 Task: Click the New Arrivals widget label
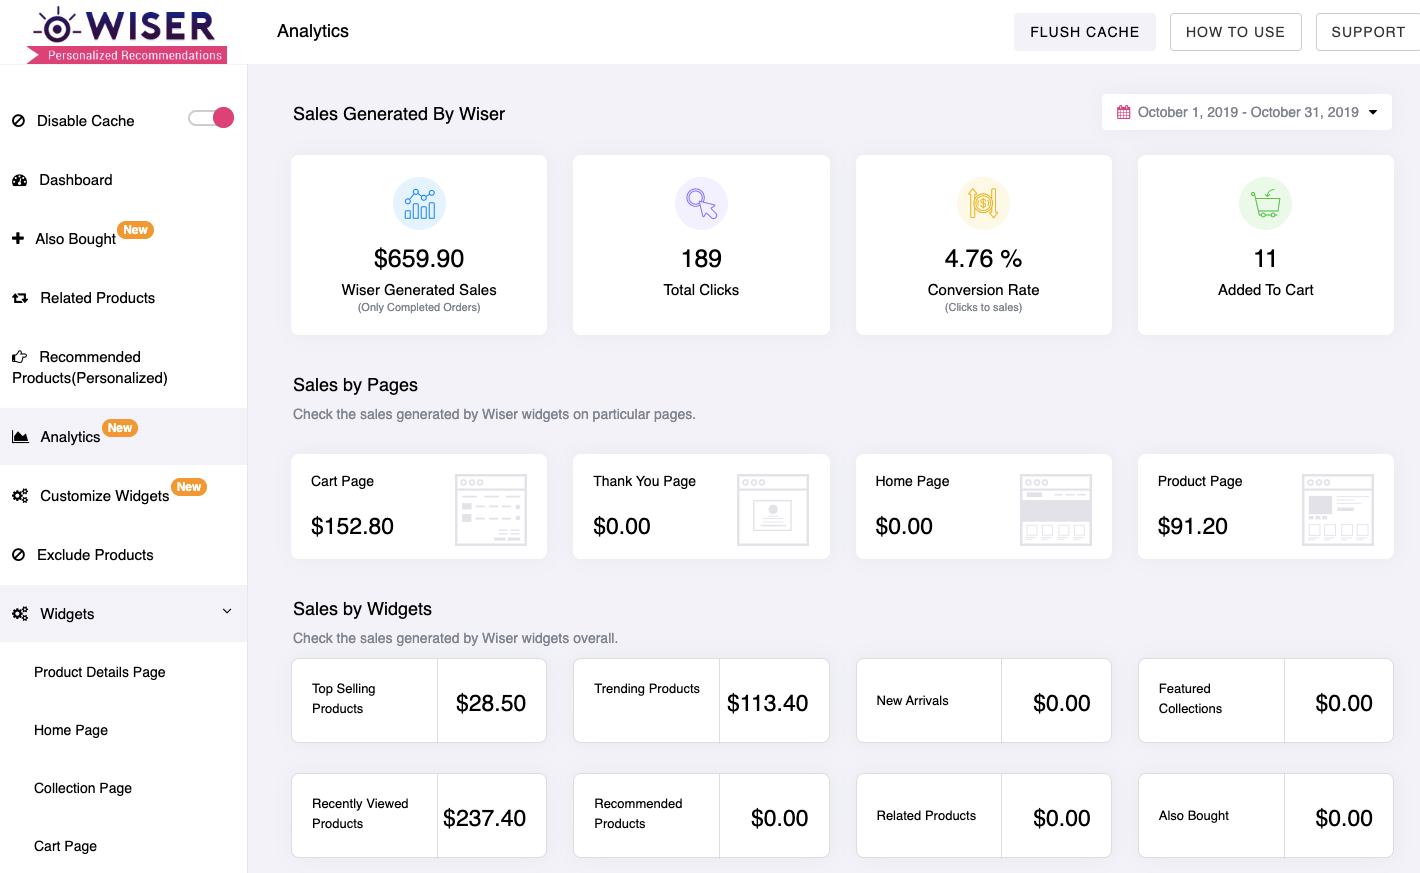tap(912, 701)
